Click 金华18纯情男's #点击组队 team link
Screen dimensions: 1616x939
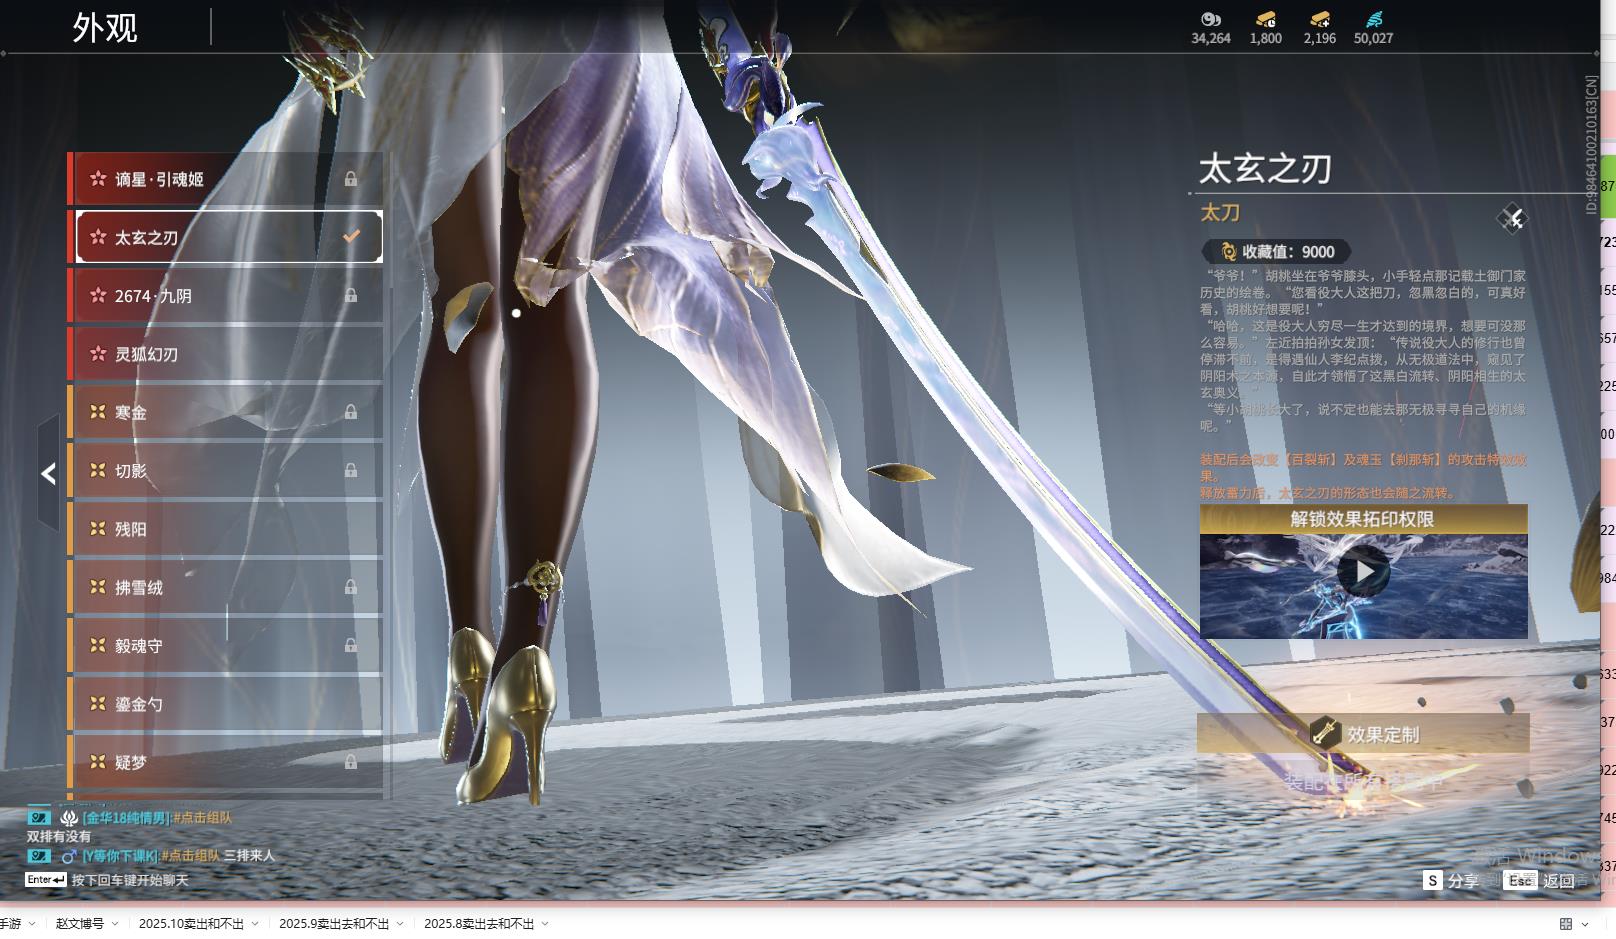[202, 818]
